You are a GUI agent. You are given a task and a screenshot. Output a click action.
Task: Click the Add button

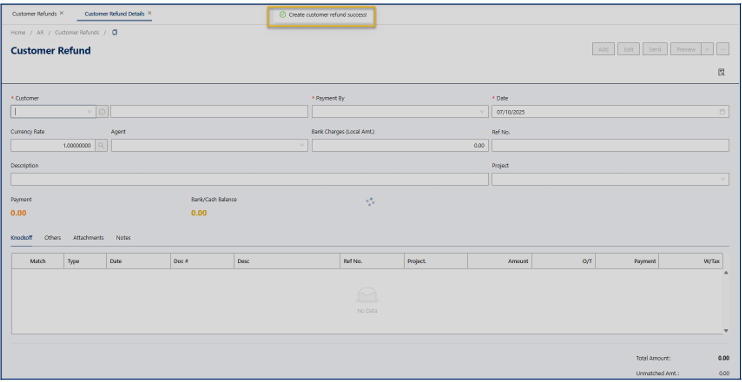(603, 49)
